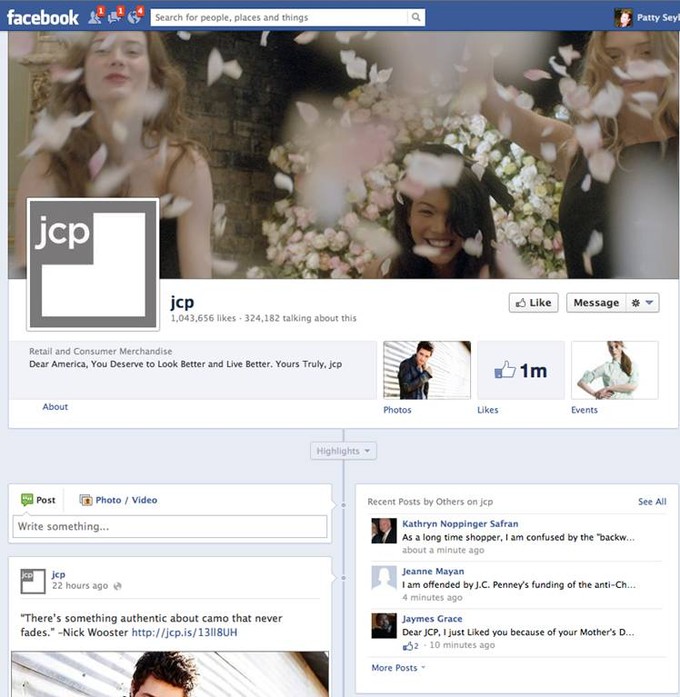
Task: Click the Photo / Video camera icon
Action: [85, 500]
